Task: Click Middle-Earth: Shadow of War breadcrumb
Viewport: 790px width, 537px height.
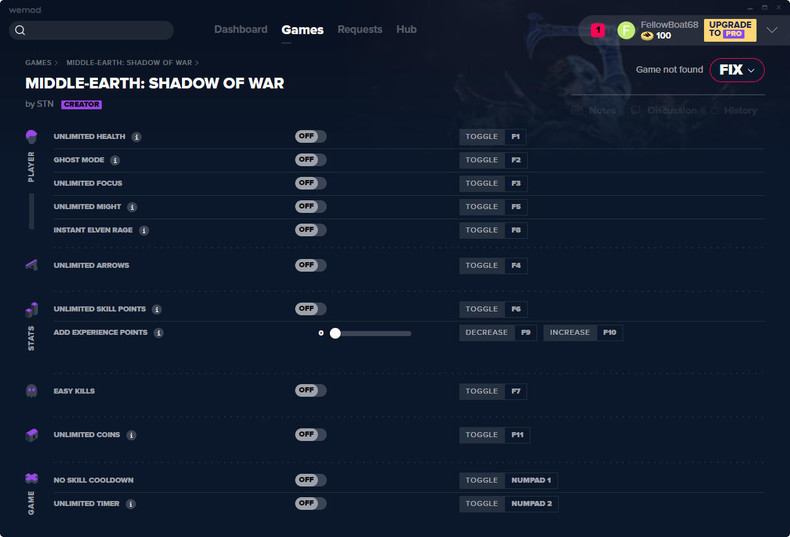Action: [x=129, y=63]
